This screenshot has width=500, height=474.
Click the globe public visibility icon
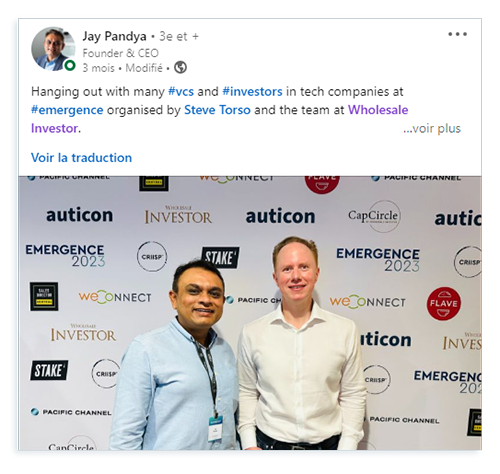click(x=180, y=68)
